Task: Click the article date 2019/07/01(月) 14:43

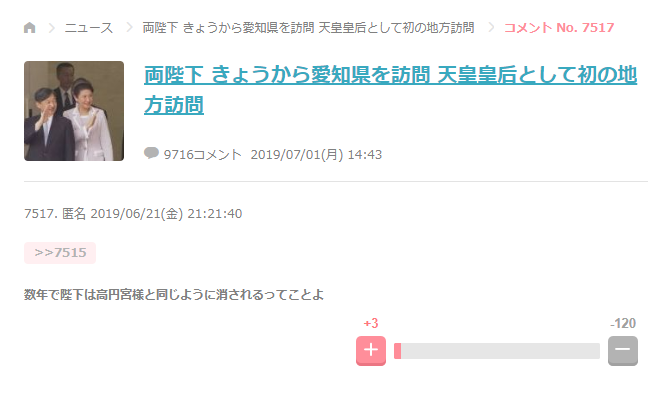Action: click(x=316, y=155)
